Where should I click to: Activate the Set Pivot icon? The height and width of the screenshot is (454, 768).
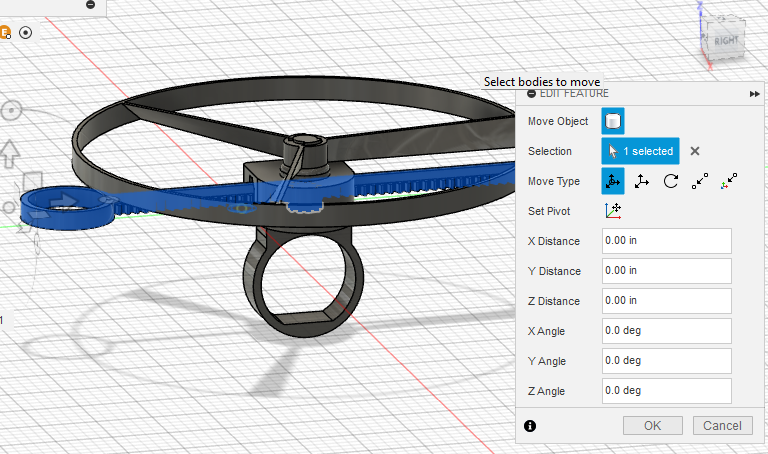click(x=613, y=211)
